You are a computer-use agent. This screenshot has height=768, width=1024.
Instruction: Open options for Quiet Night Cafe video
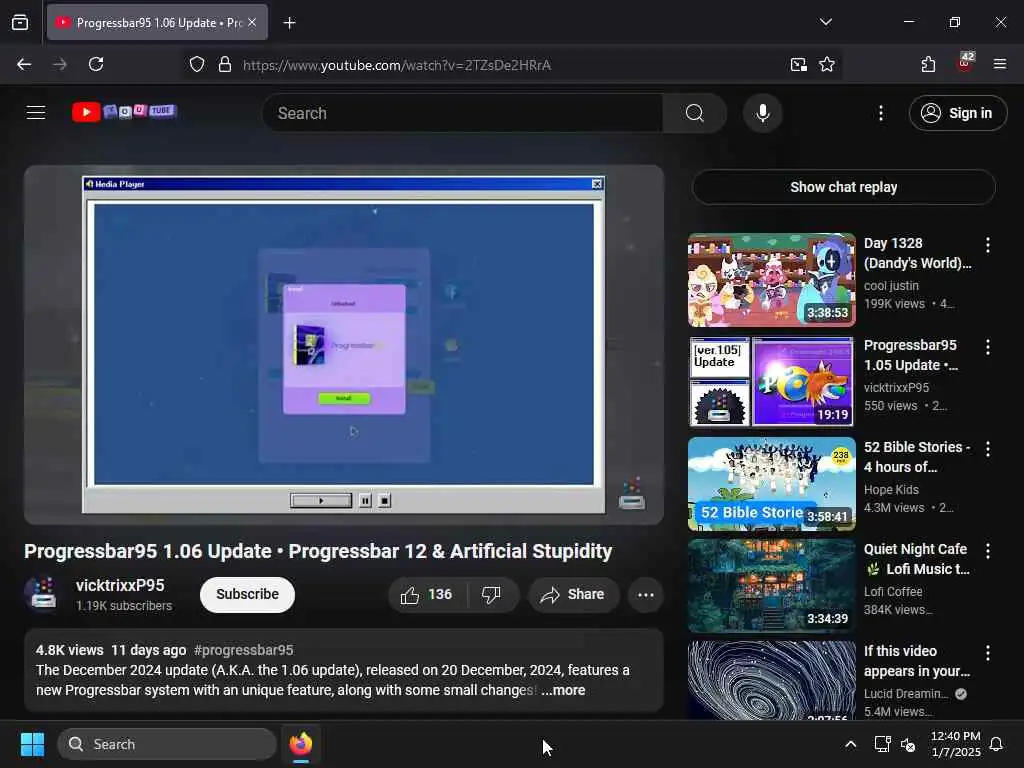pyautogui.click(x=987, y=551)
